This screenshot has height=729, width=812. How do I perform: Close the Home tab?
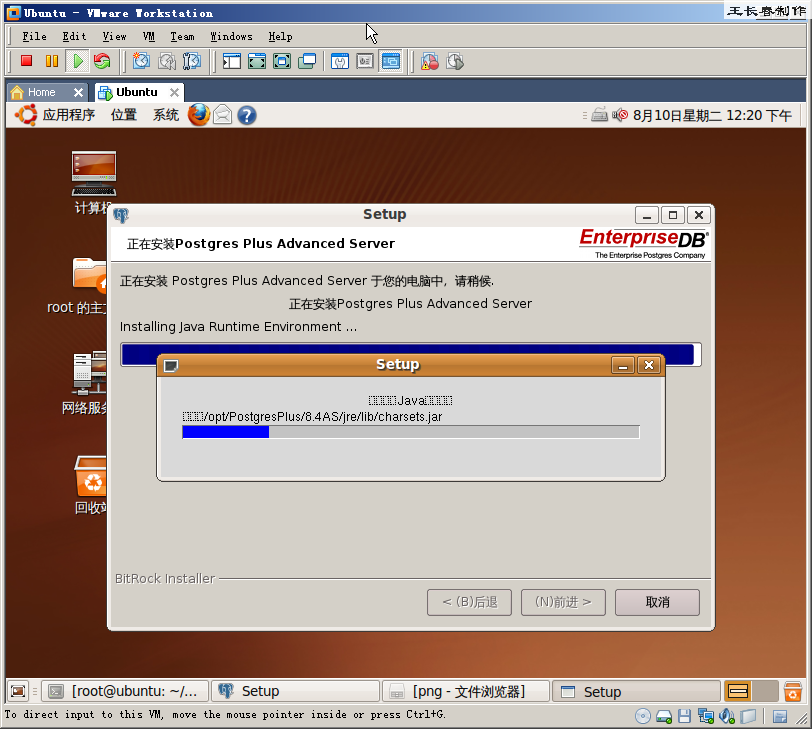pos(78,93)
